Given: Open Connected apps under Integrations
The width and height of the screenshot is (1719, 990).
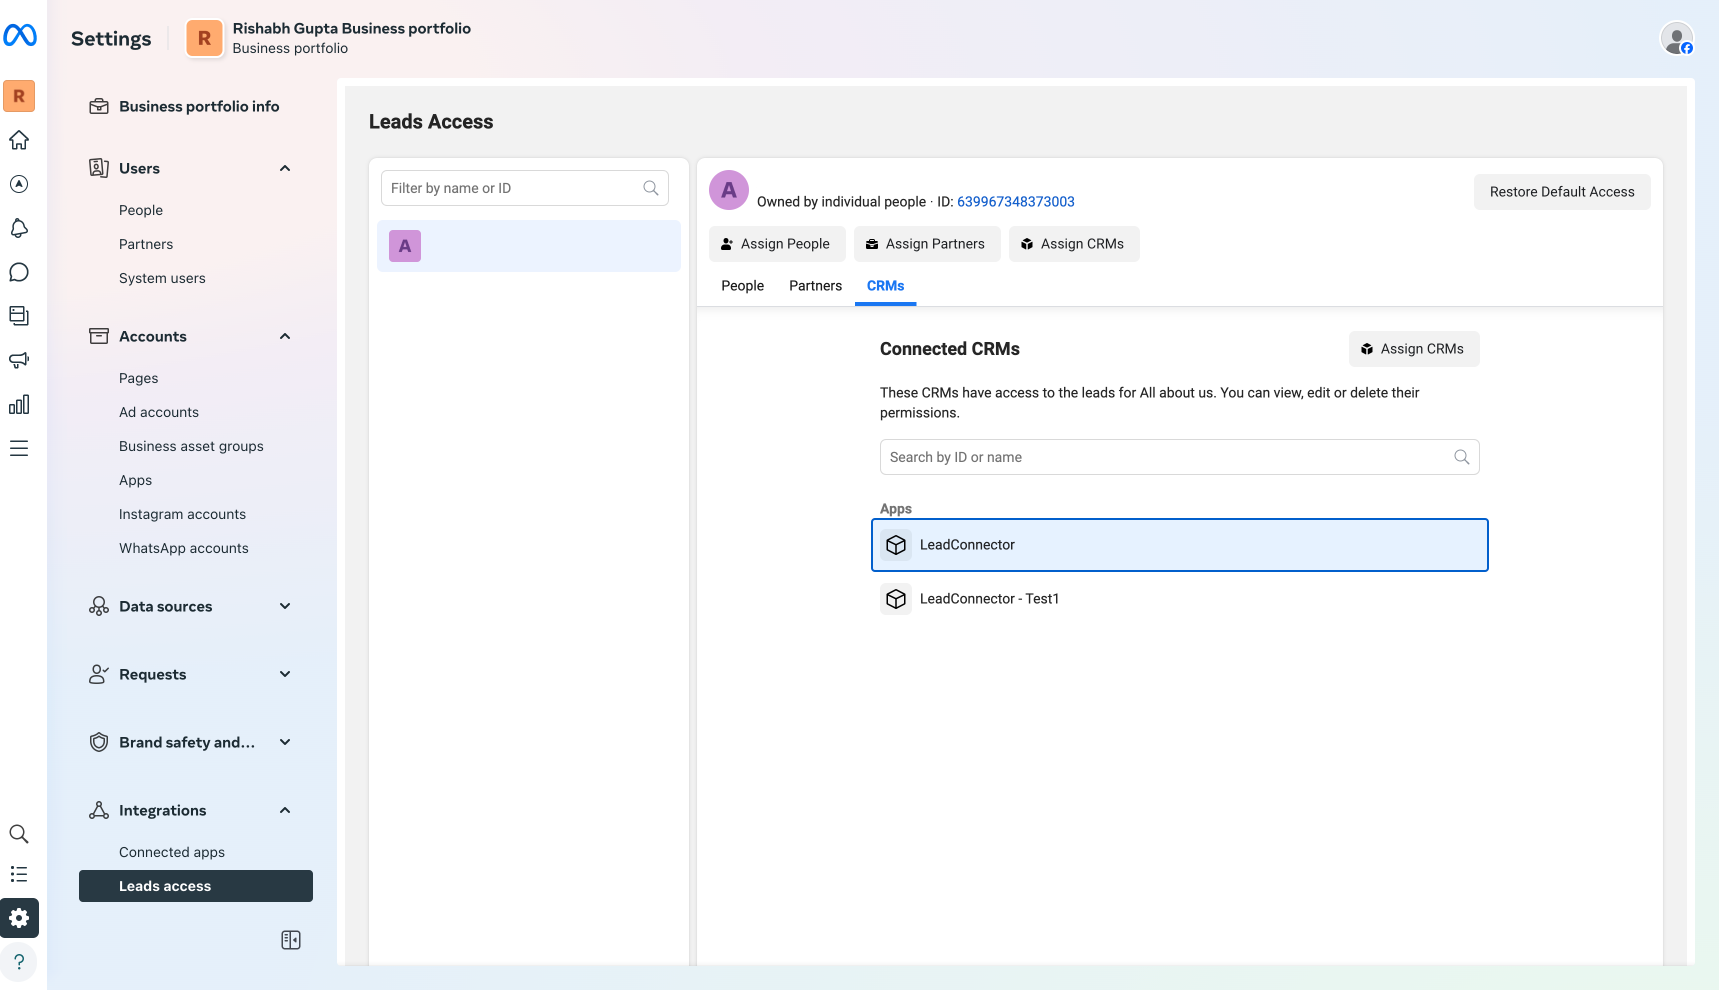Looking at the screenshot, I should pos(172,852).
